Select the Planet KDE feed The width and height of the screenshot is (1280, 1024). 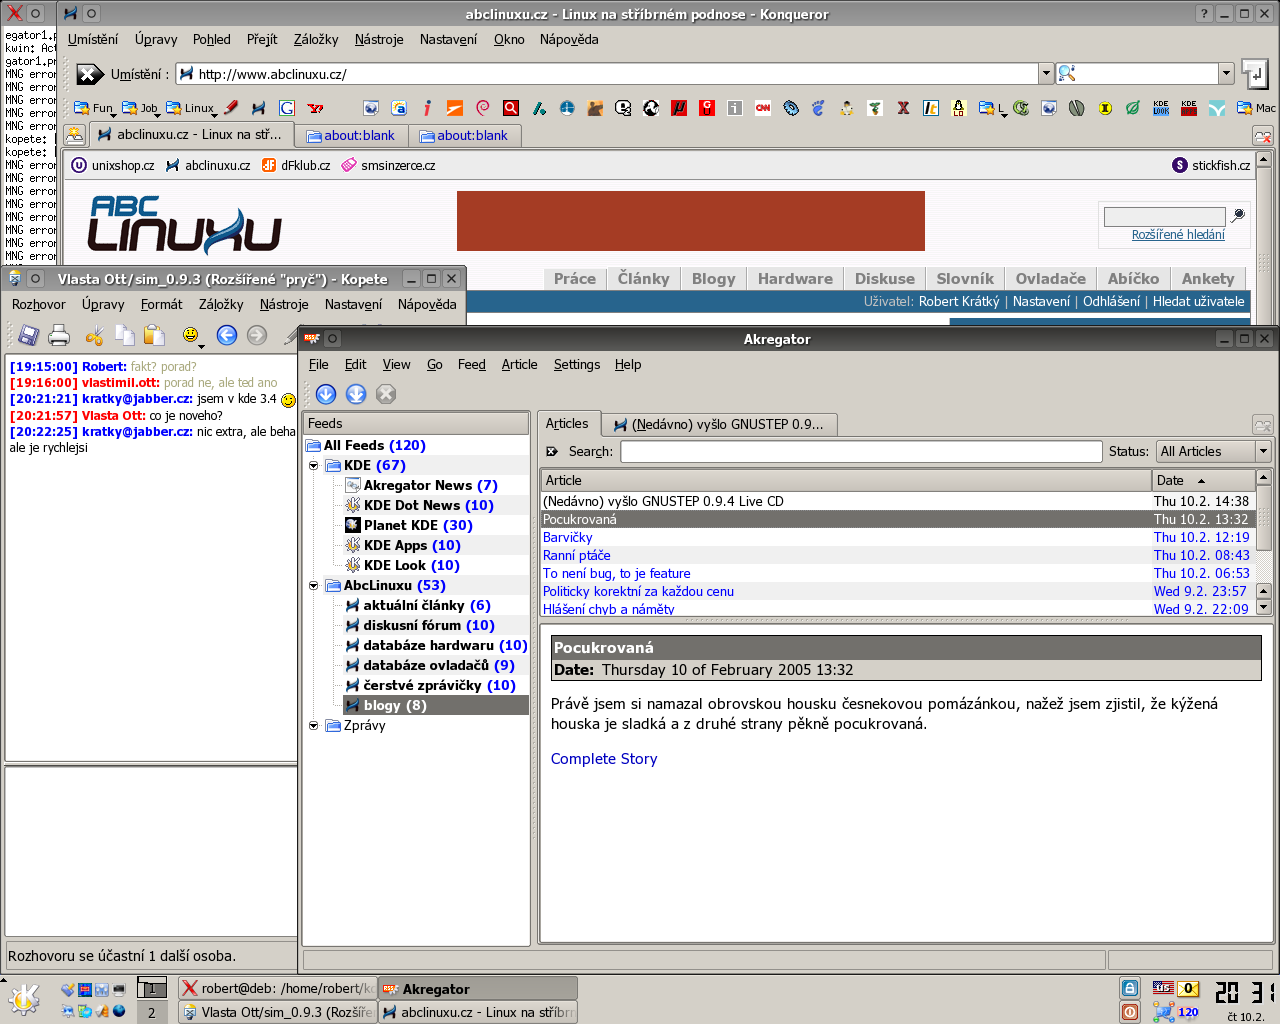408,526
